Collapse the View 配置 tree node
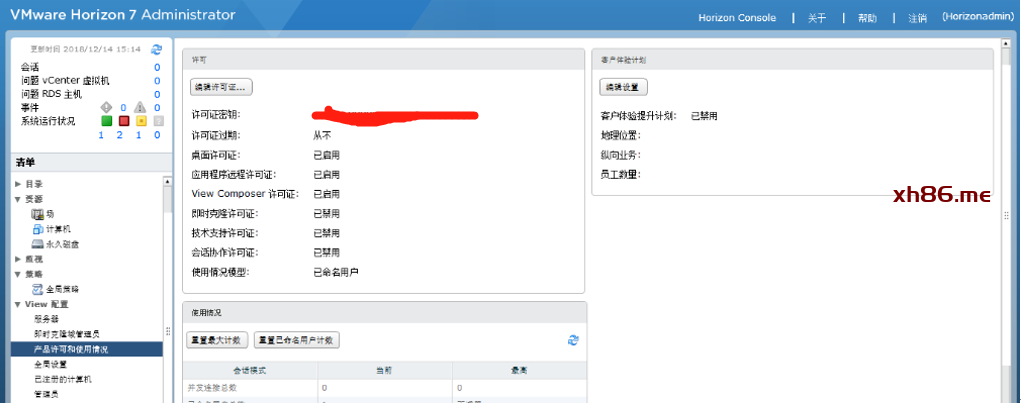 [x=17, y=304]
